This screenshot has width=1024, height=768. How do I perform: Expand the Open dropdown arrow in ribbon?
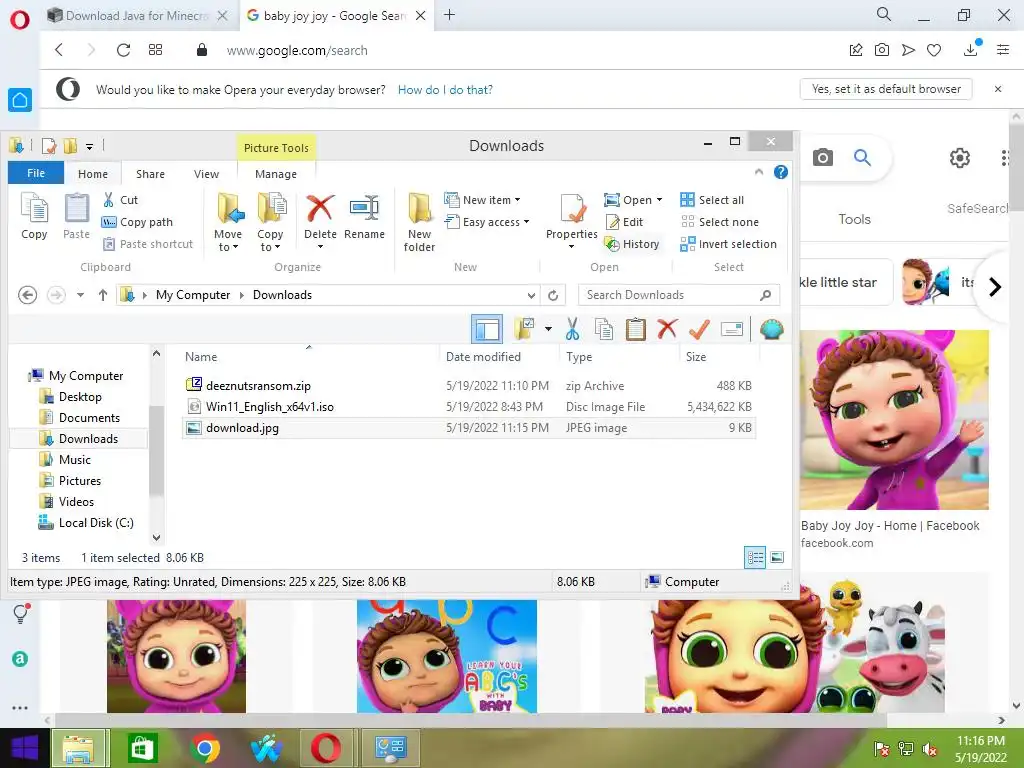(x=659, y=200)
